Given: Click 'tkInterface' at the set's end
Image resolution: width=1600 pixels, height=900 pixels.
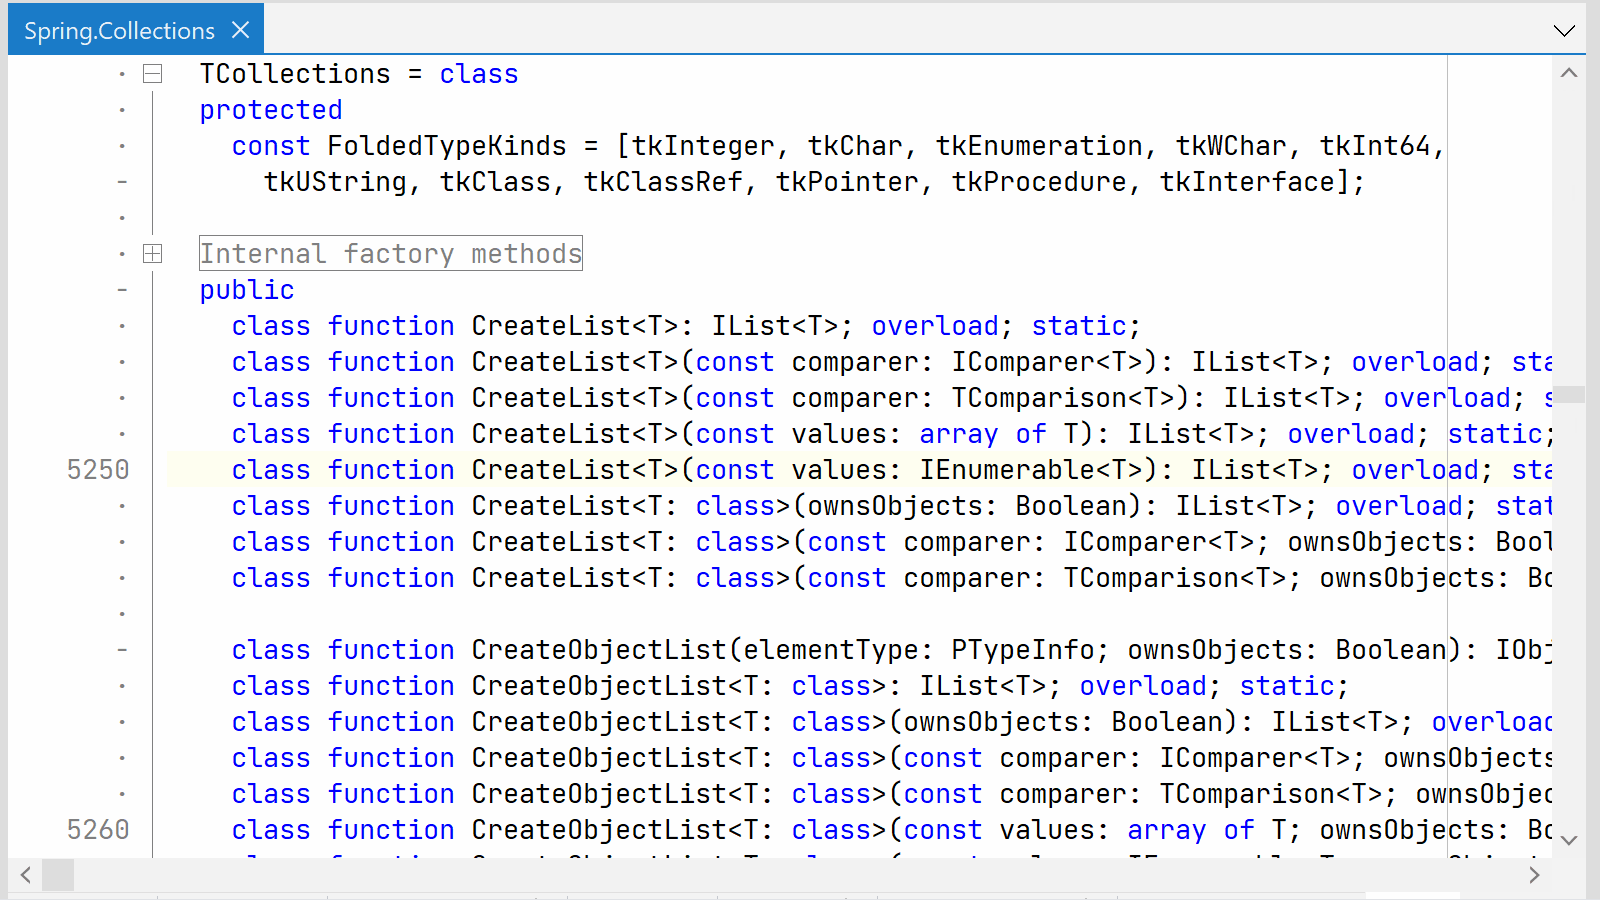Looking at the screenshot, I should tap(1247, 182).
